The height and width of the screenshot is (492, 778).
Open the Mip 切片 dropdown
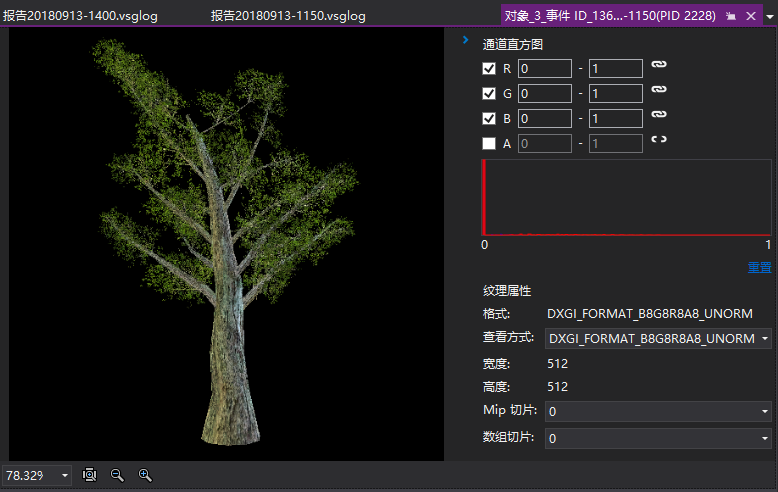(x=658, y=411)
